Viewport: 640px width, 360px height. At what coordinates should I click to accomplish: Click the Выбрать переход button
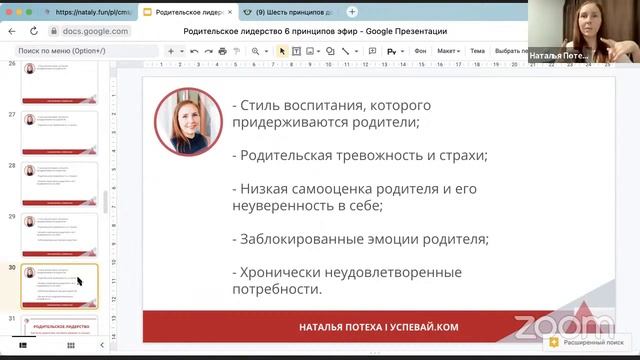(x=511, y=51)
